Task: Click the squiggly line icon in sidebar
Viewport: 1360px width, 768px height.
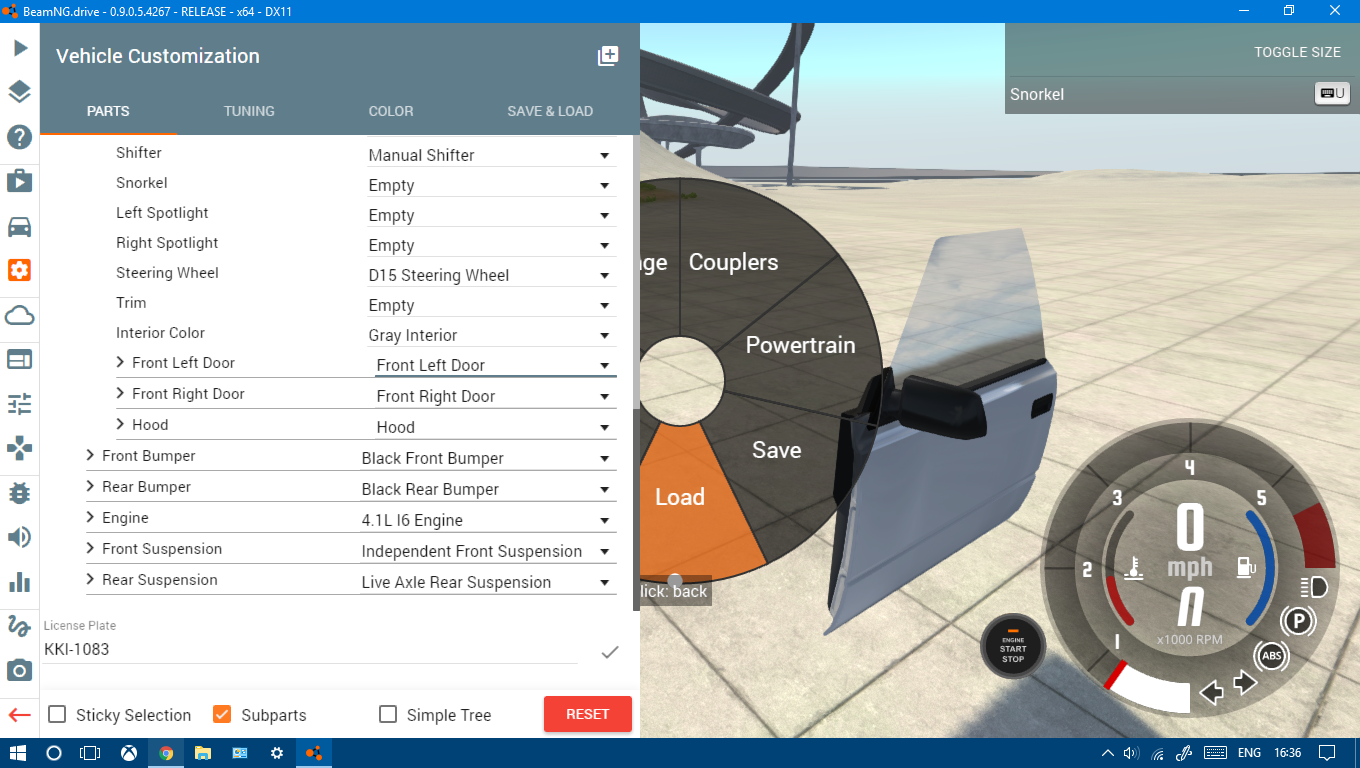Action: [x=20, y=626]
